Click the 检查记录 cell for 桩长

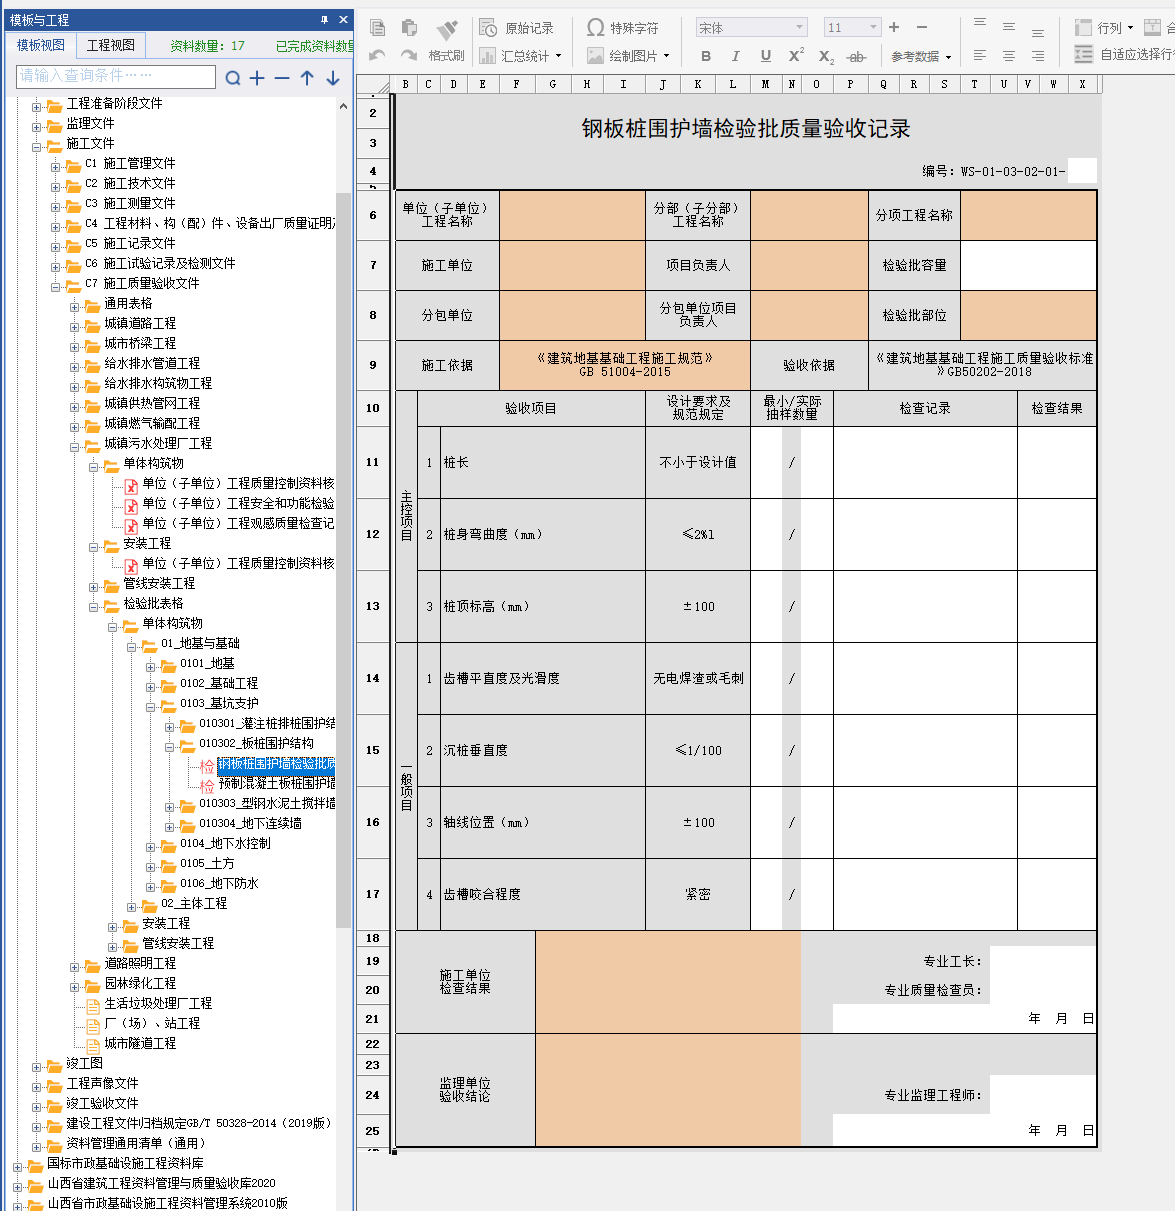[x=925, y=463]
